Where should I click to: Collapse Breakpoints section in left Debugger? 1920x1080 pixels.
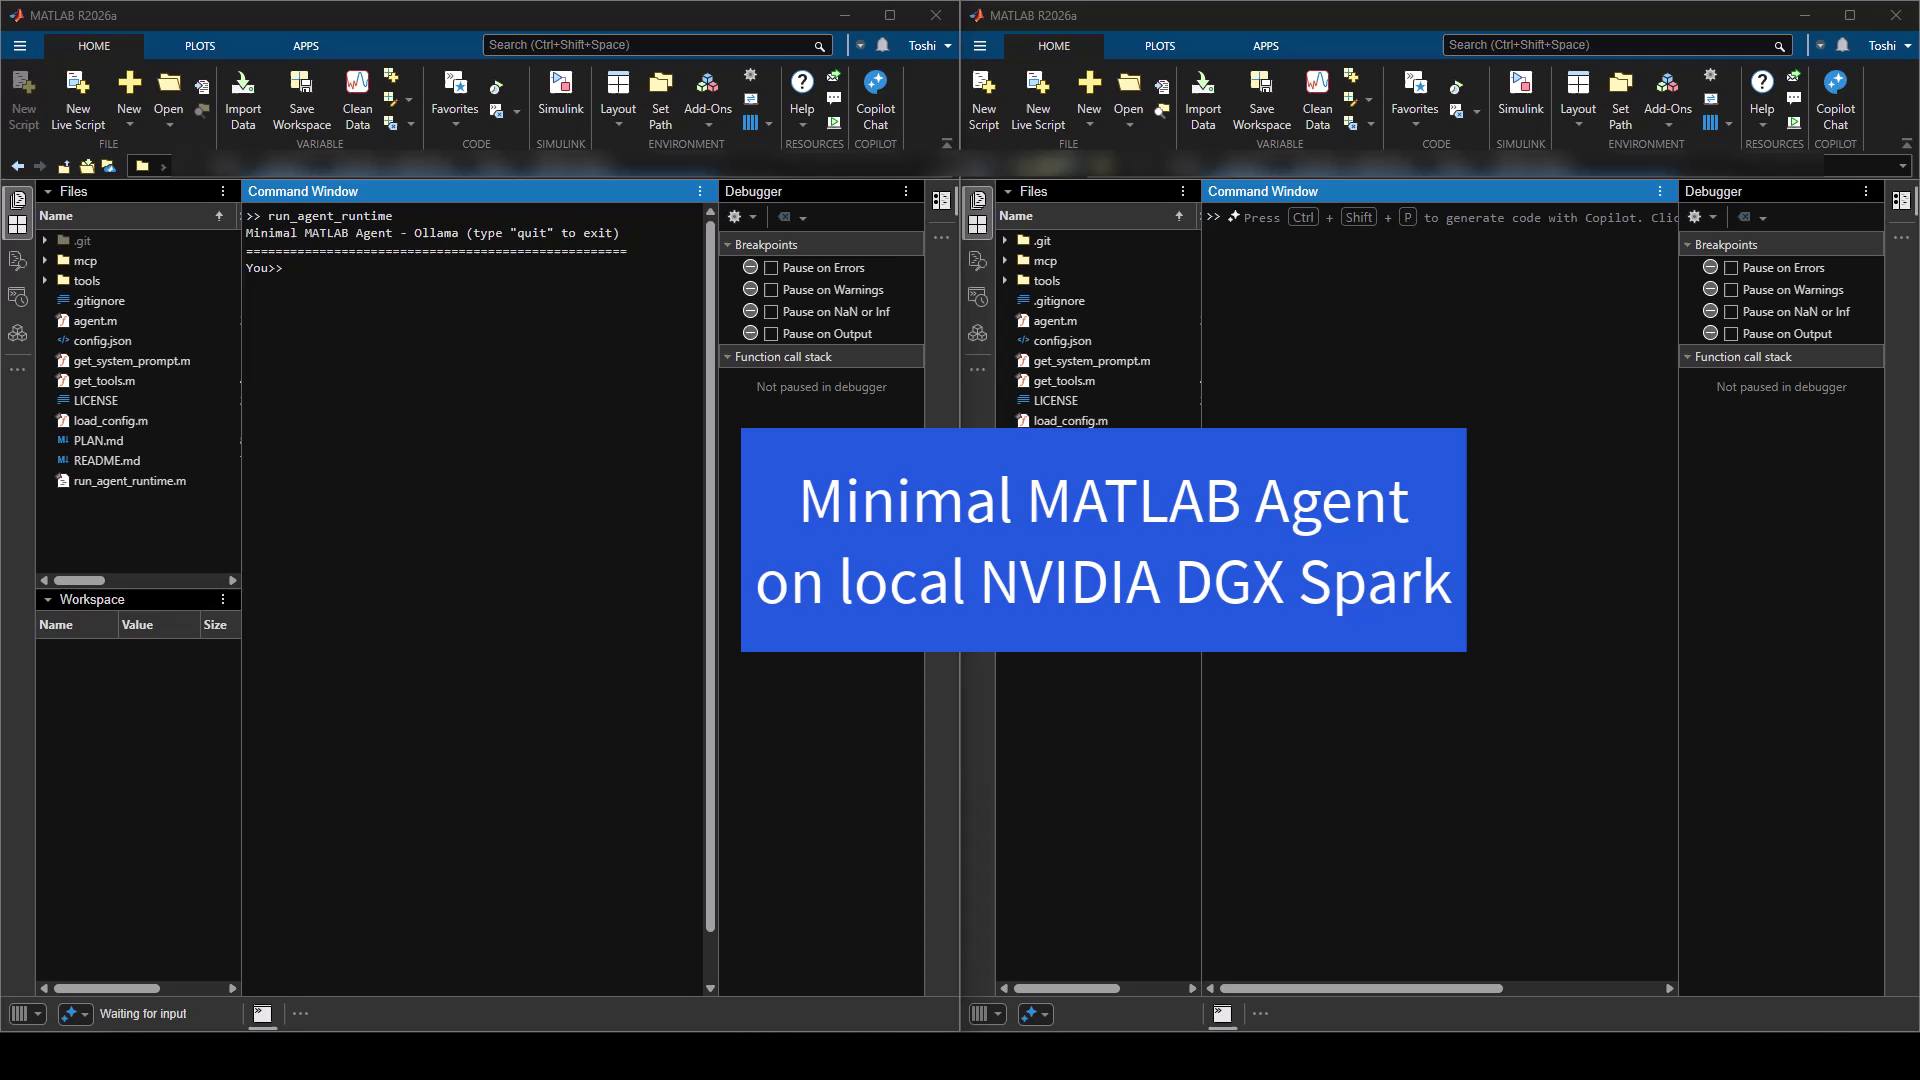pos(727,245)
